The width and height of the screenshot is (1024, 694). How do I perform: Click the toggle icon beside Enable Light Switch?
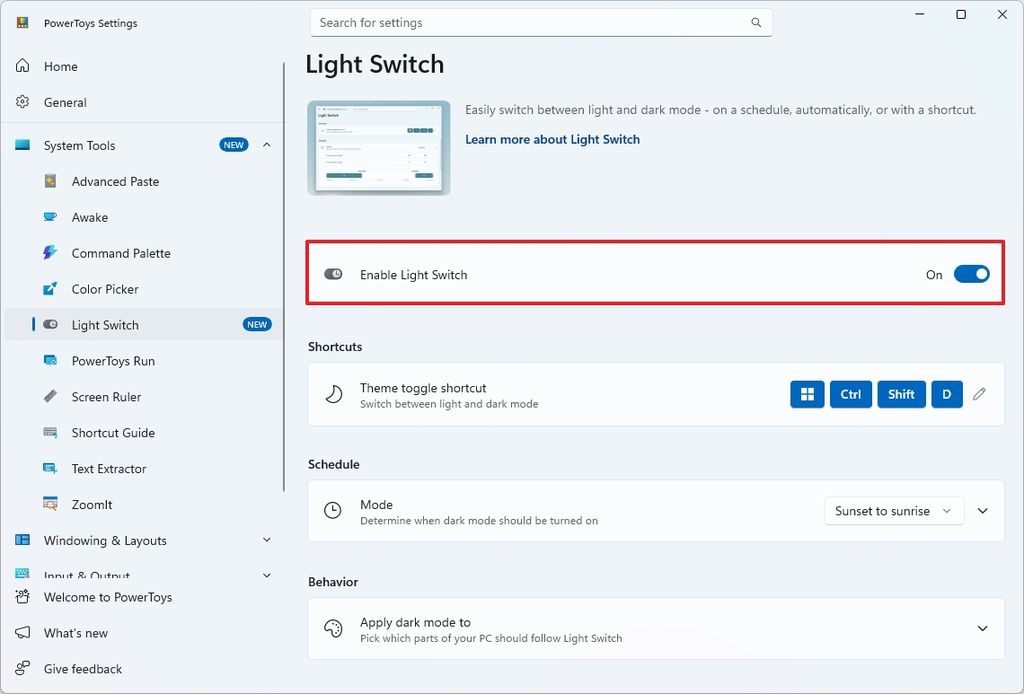(333, 274)
